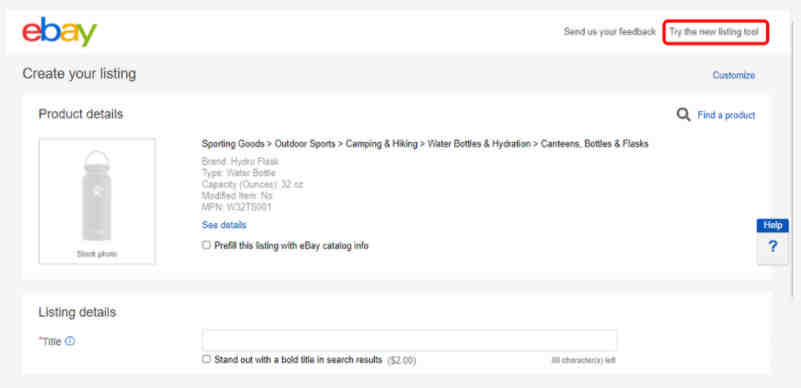This screenshot has height=388, width=801.
Task: Check Prefill this listing with eBay catalog info
Action: click(206, 245)
